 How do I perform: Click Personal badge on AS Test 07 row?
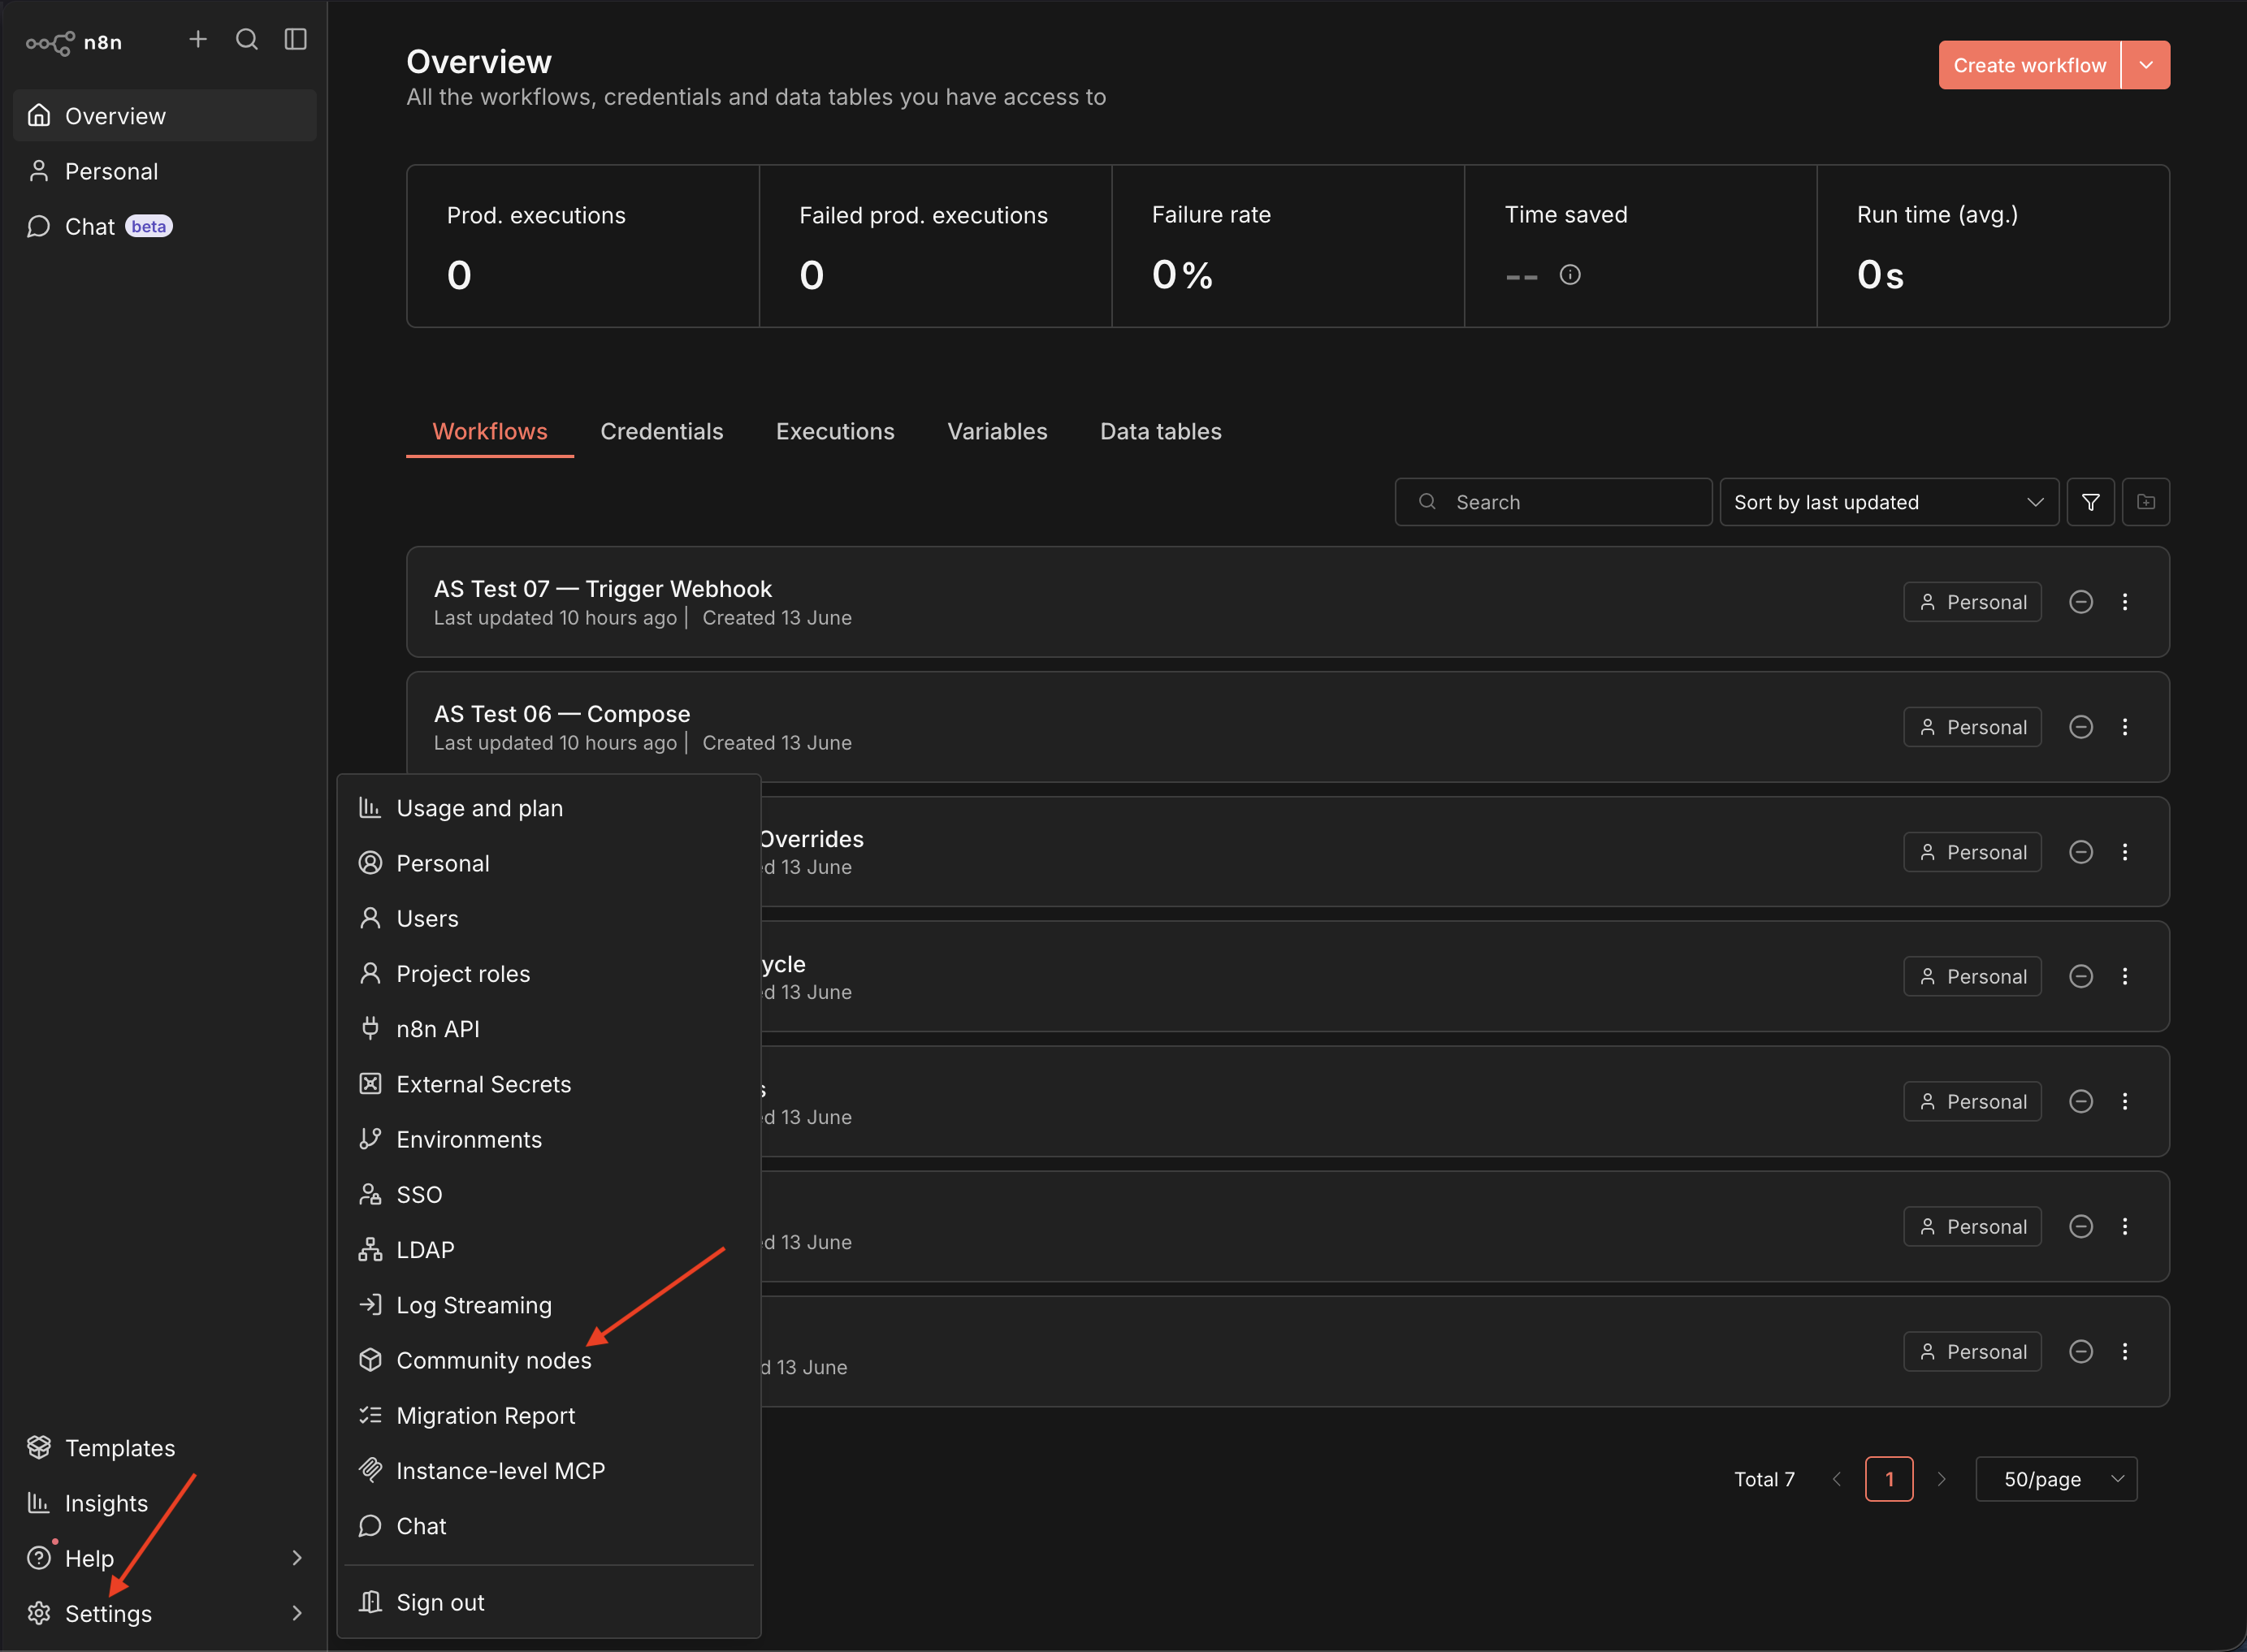click(1972, 602)
